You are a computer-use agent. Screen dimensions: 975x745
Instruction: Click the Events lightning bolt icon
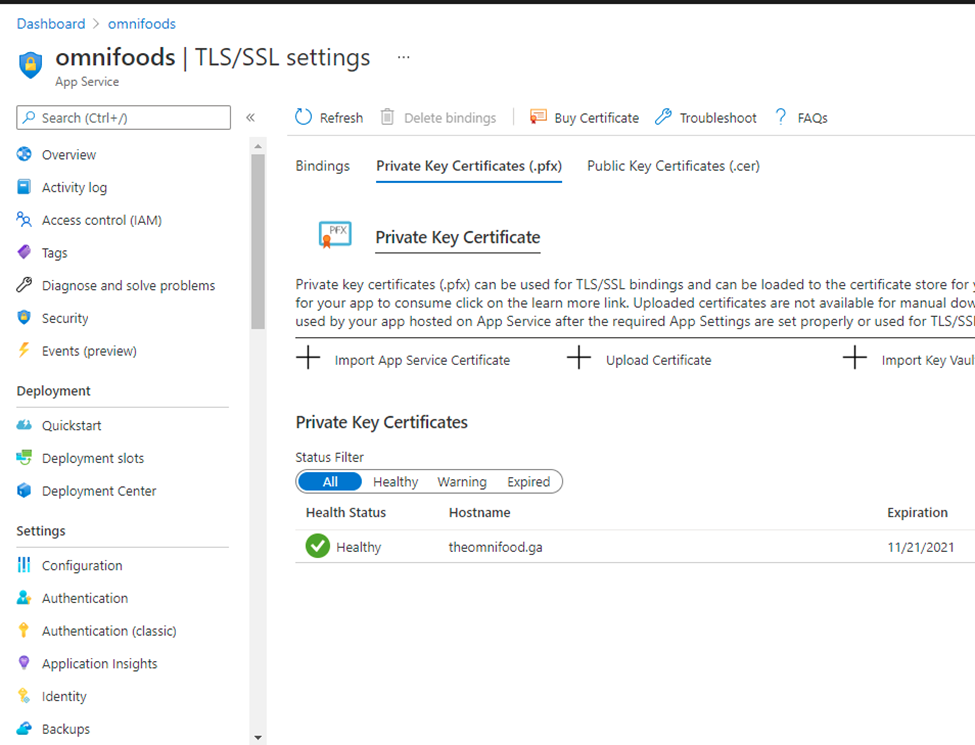[24, 350]
